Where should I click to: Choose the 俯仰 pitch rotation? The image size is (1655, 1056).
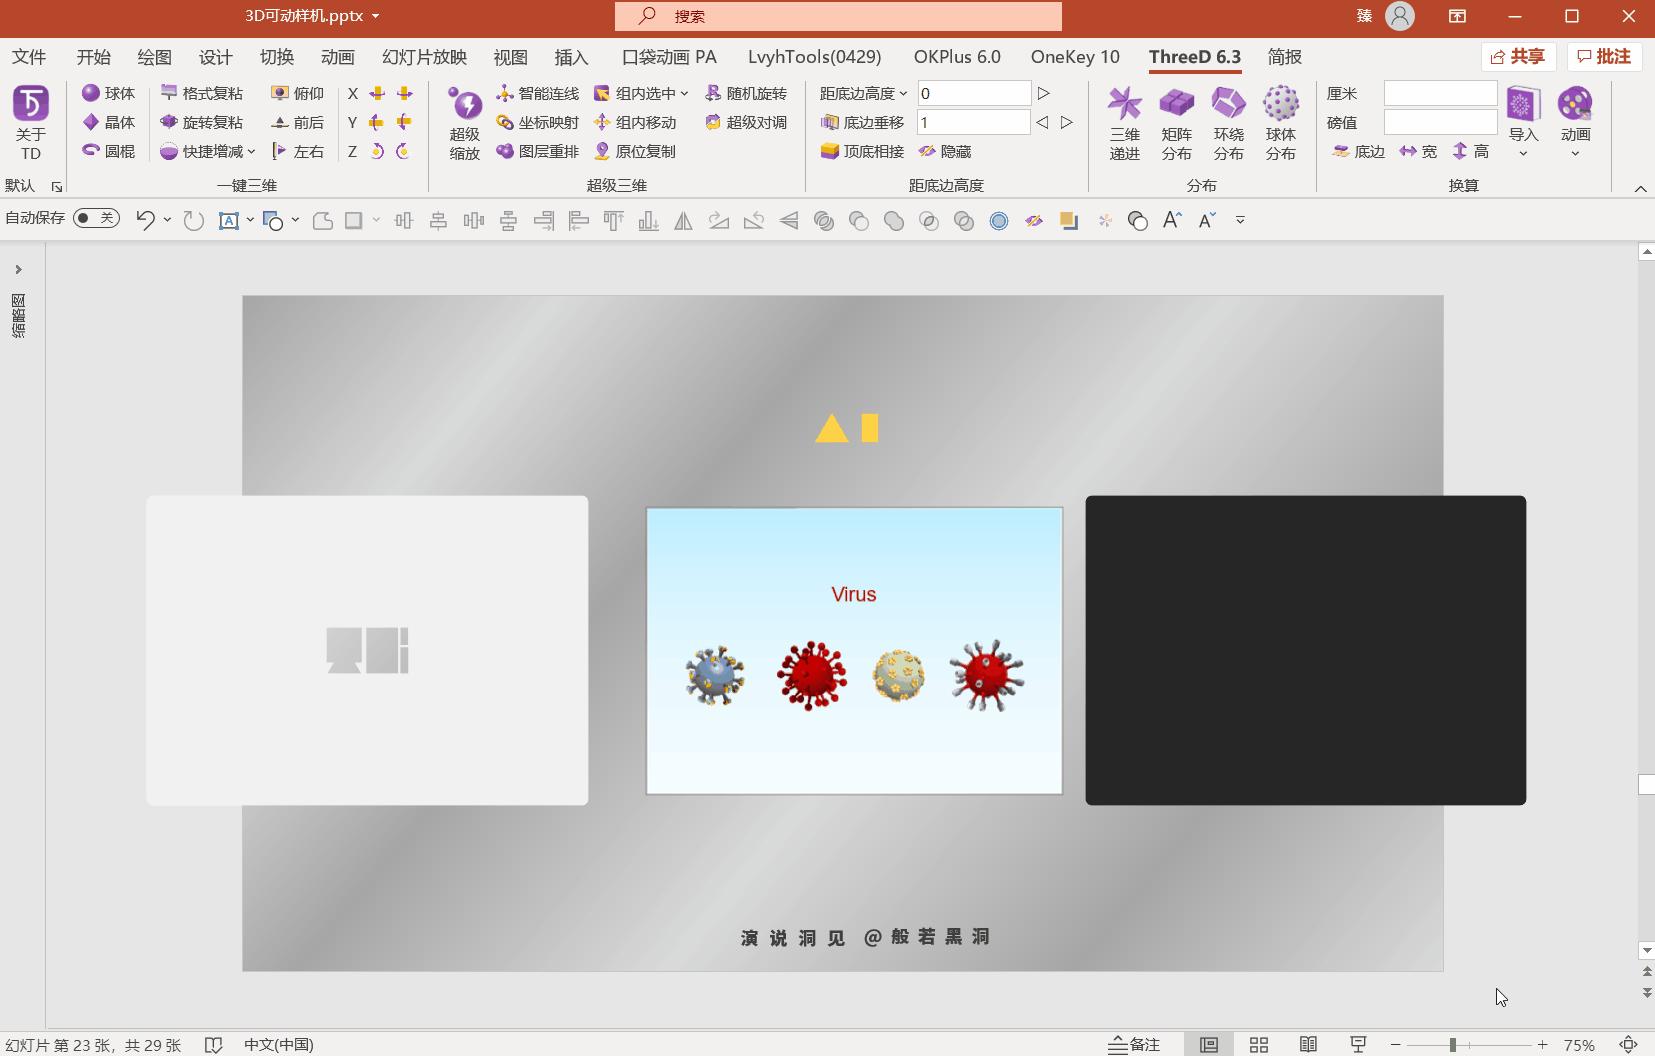click(297, 93)
